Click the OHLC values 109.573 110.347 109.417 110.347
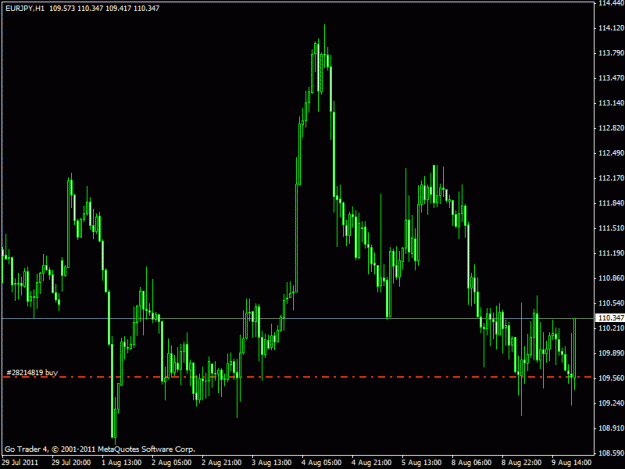Image resolution: width=625 pixels, height=469 pixels. 104,8
